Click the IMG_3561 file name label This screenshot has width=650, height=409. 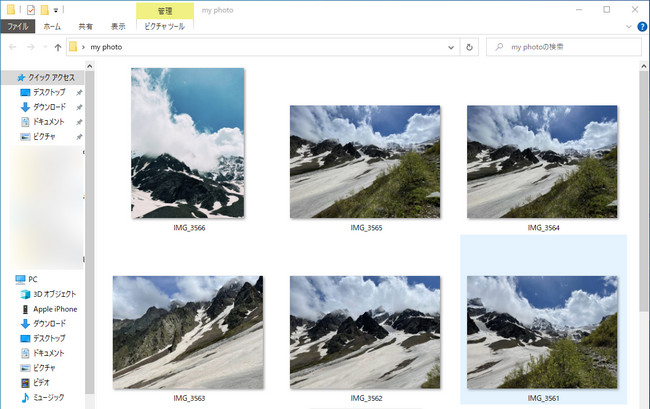[x=543, y=398]
